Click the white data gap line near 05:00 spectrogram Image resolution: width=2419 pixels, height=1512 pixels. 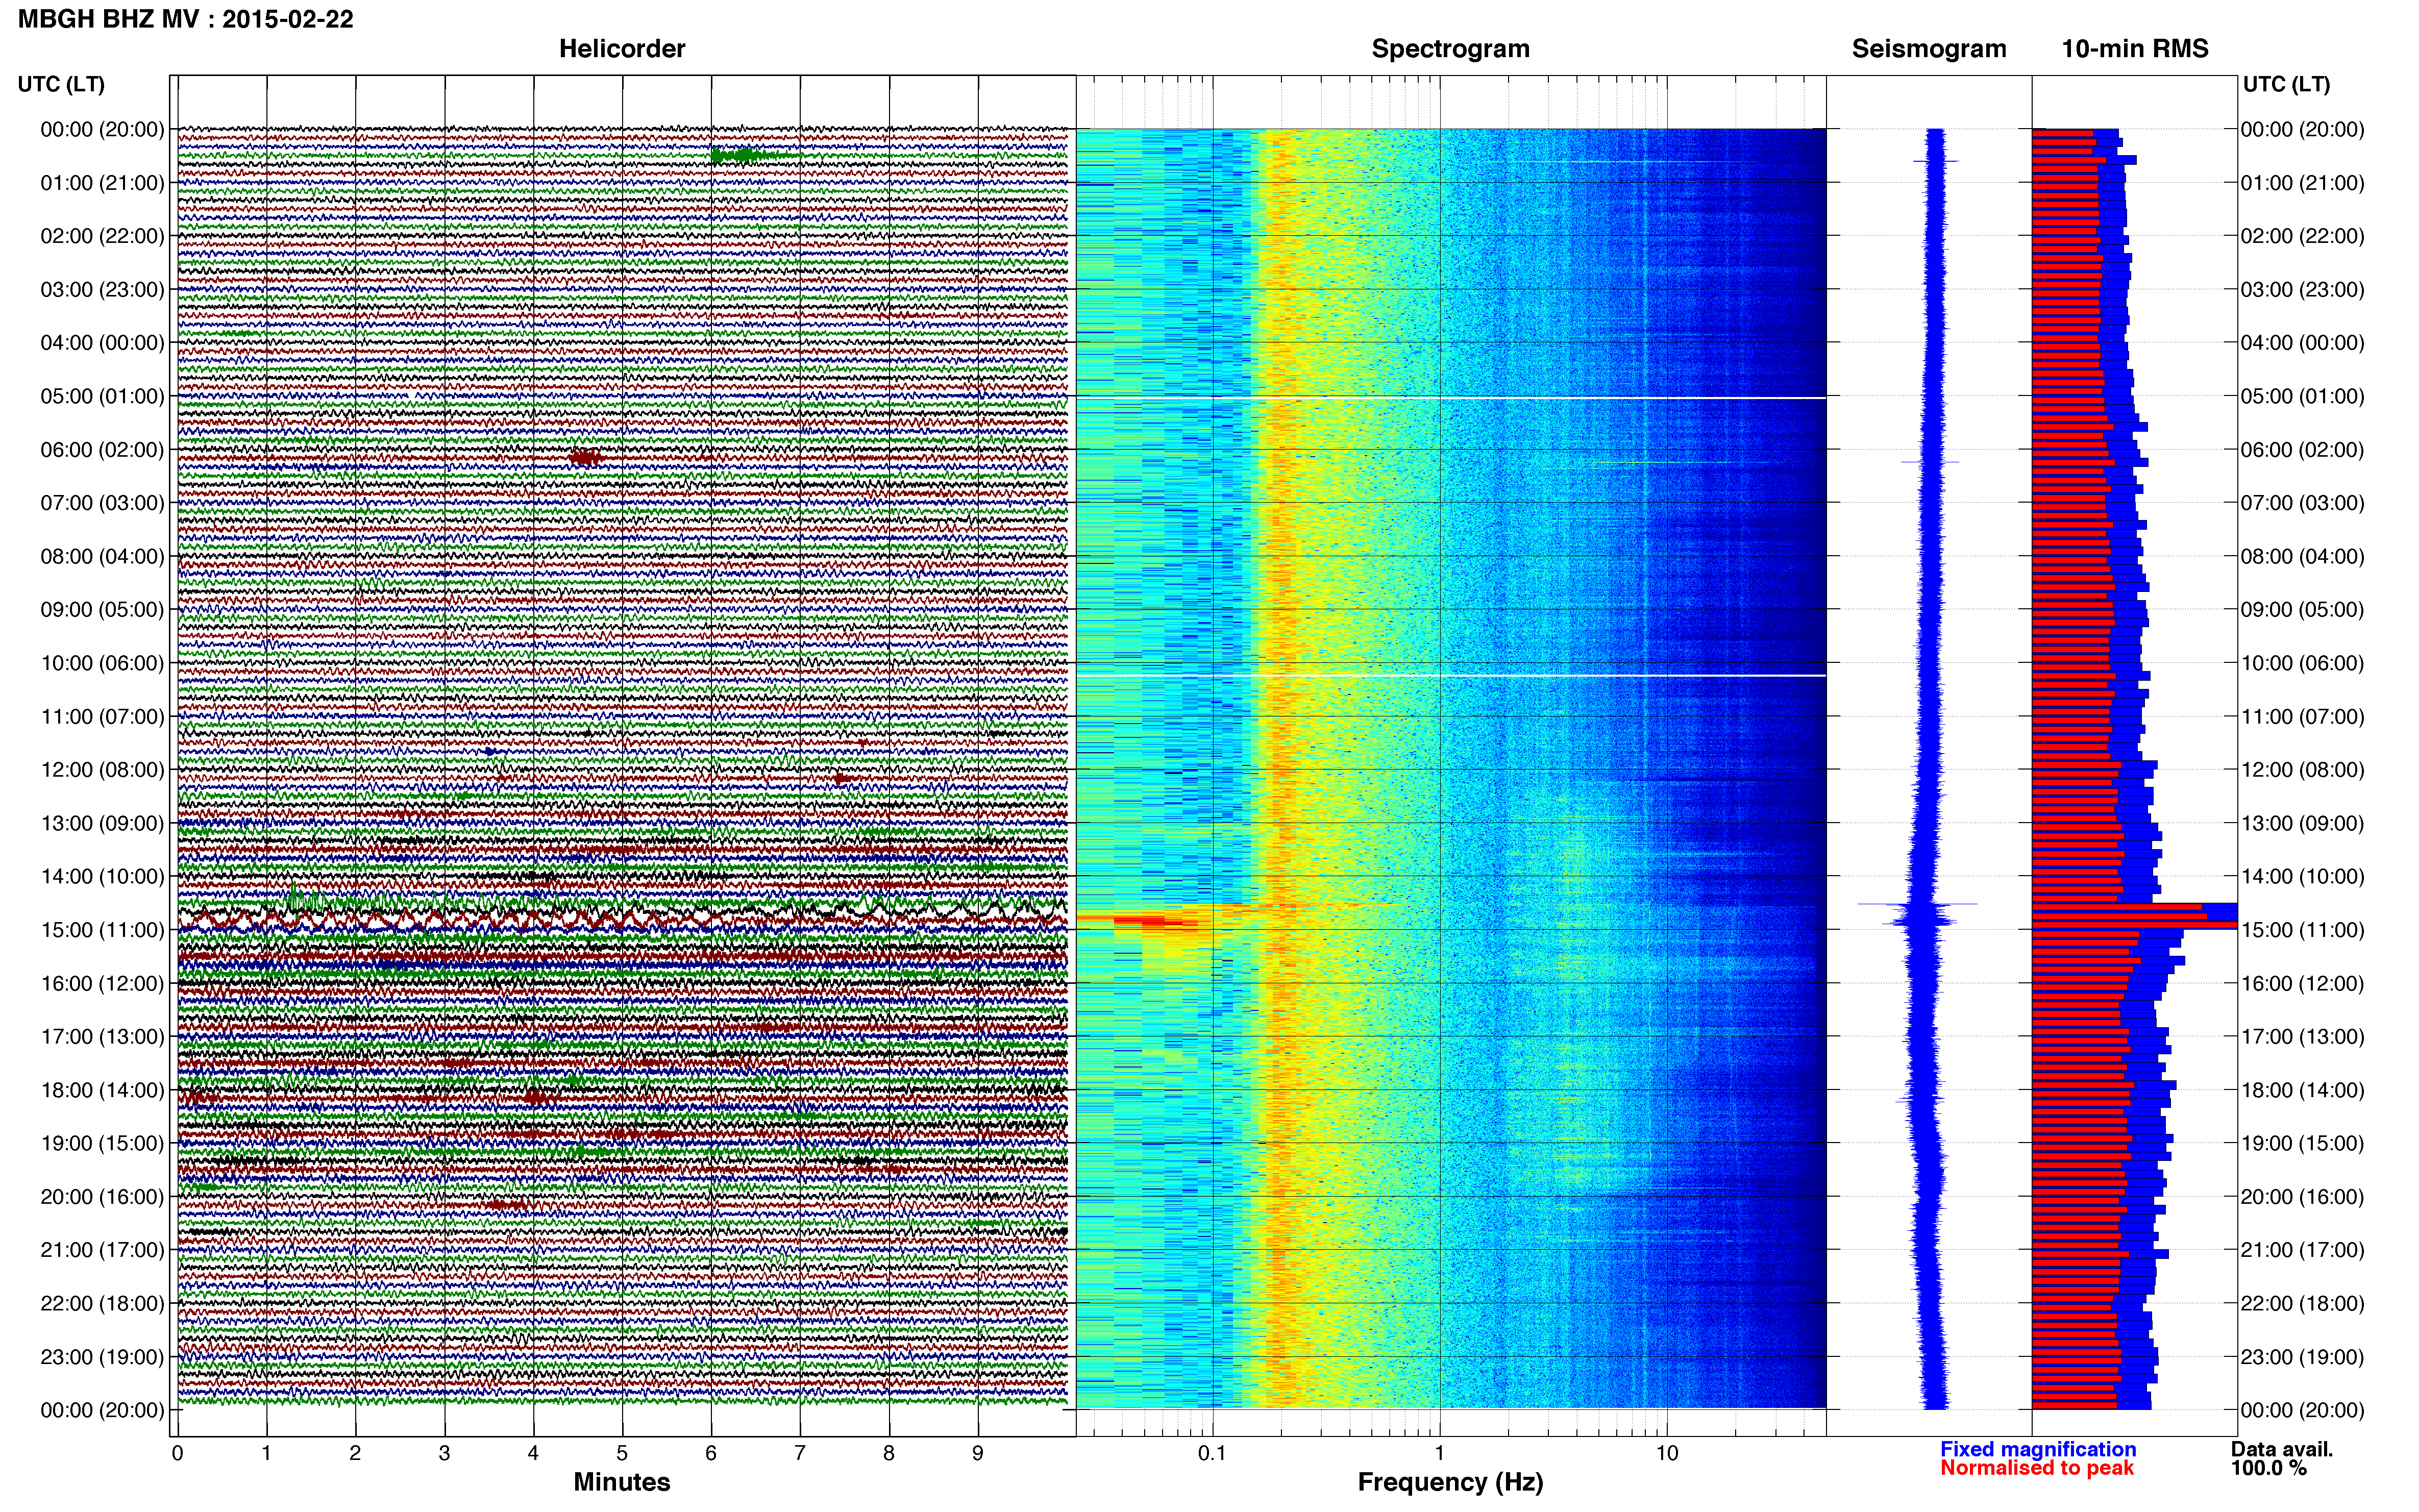click(1451, 398)
